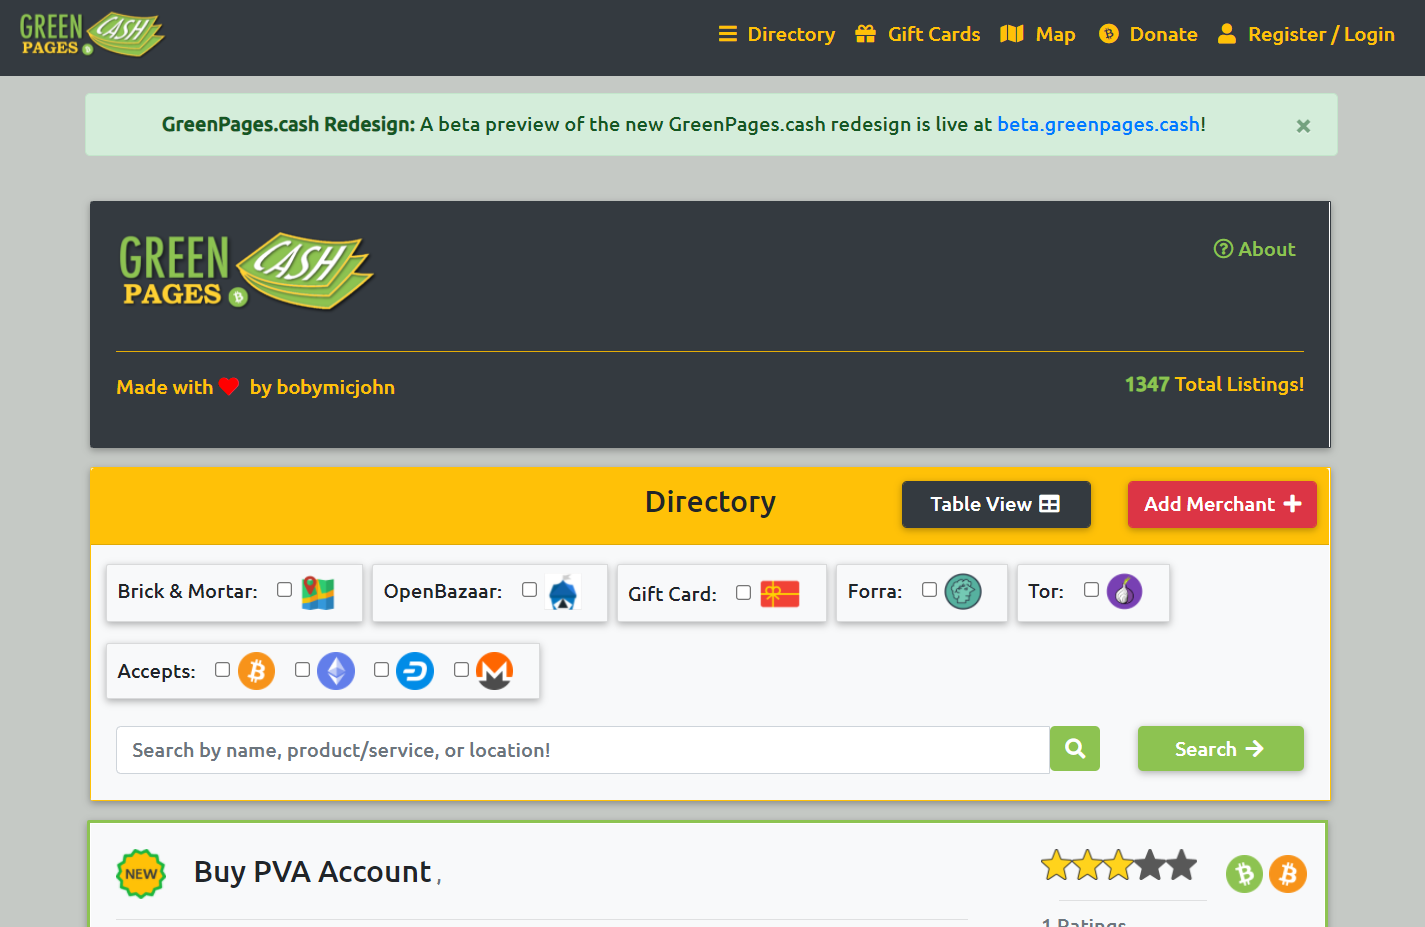Open the Map page
This screenshot has width=1425, height=927.
1038,34
